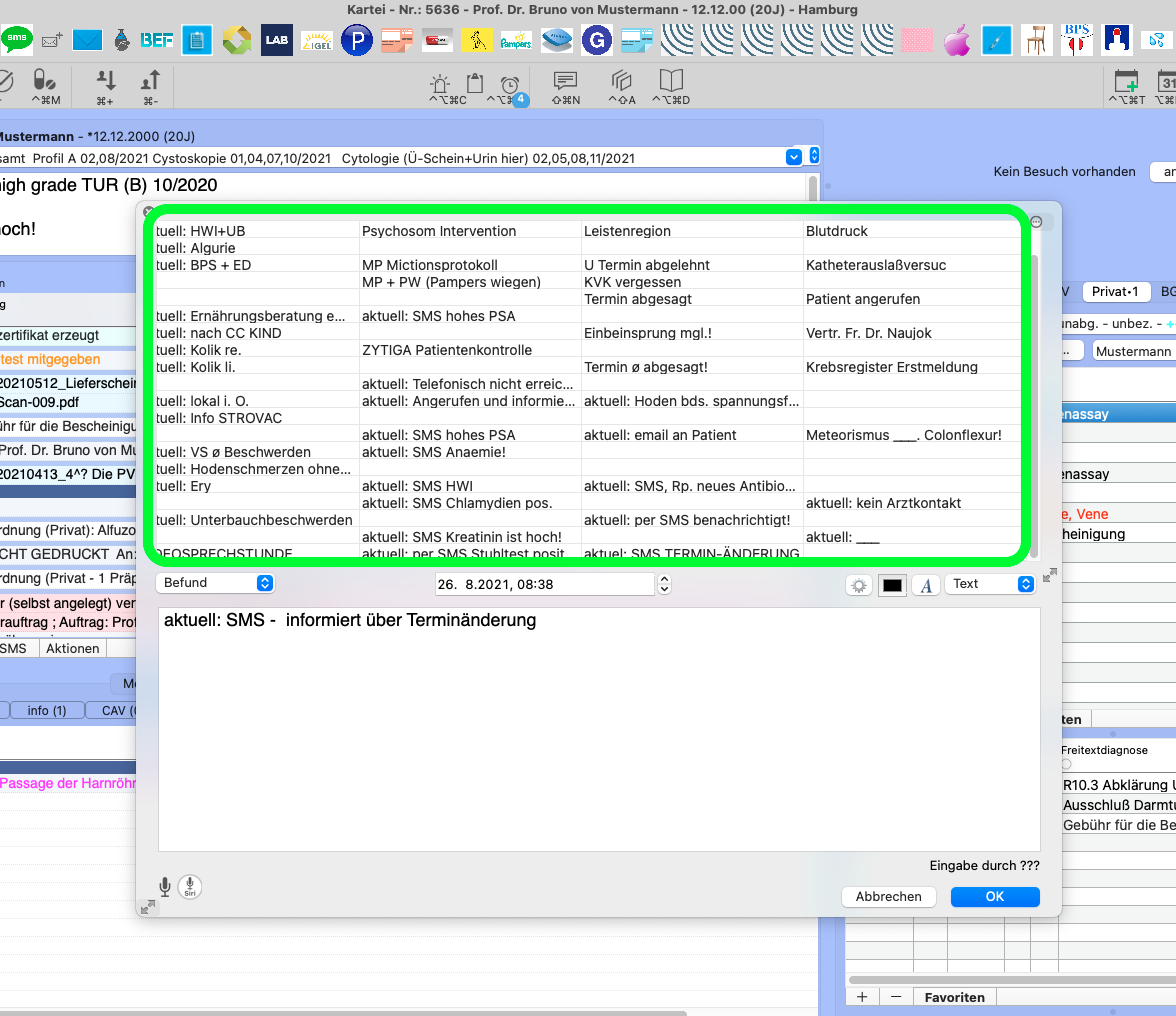Screen dimensions: 1176x1016
Task: Select template 'aktuell: email an Patient'
Action: tap(660, 435)
